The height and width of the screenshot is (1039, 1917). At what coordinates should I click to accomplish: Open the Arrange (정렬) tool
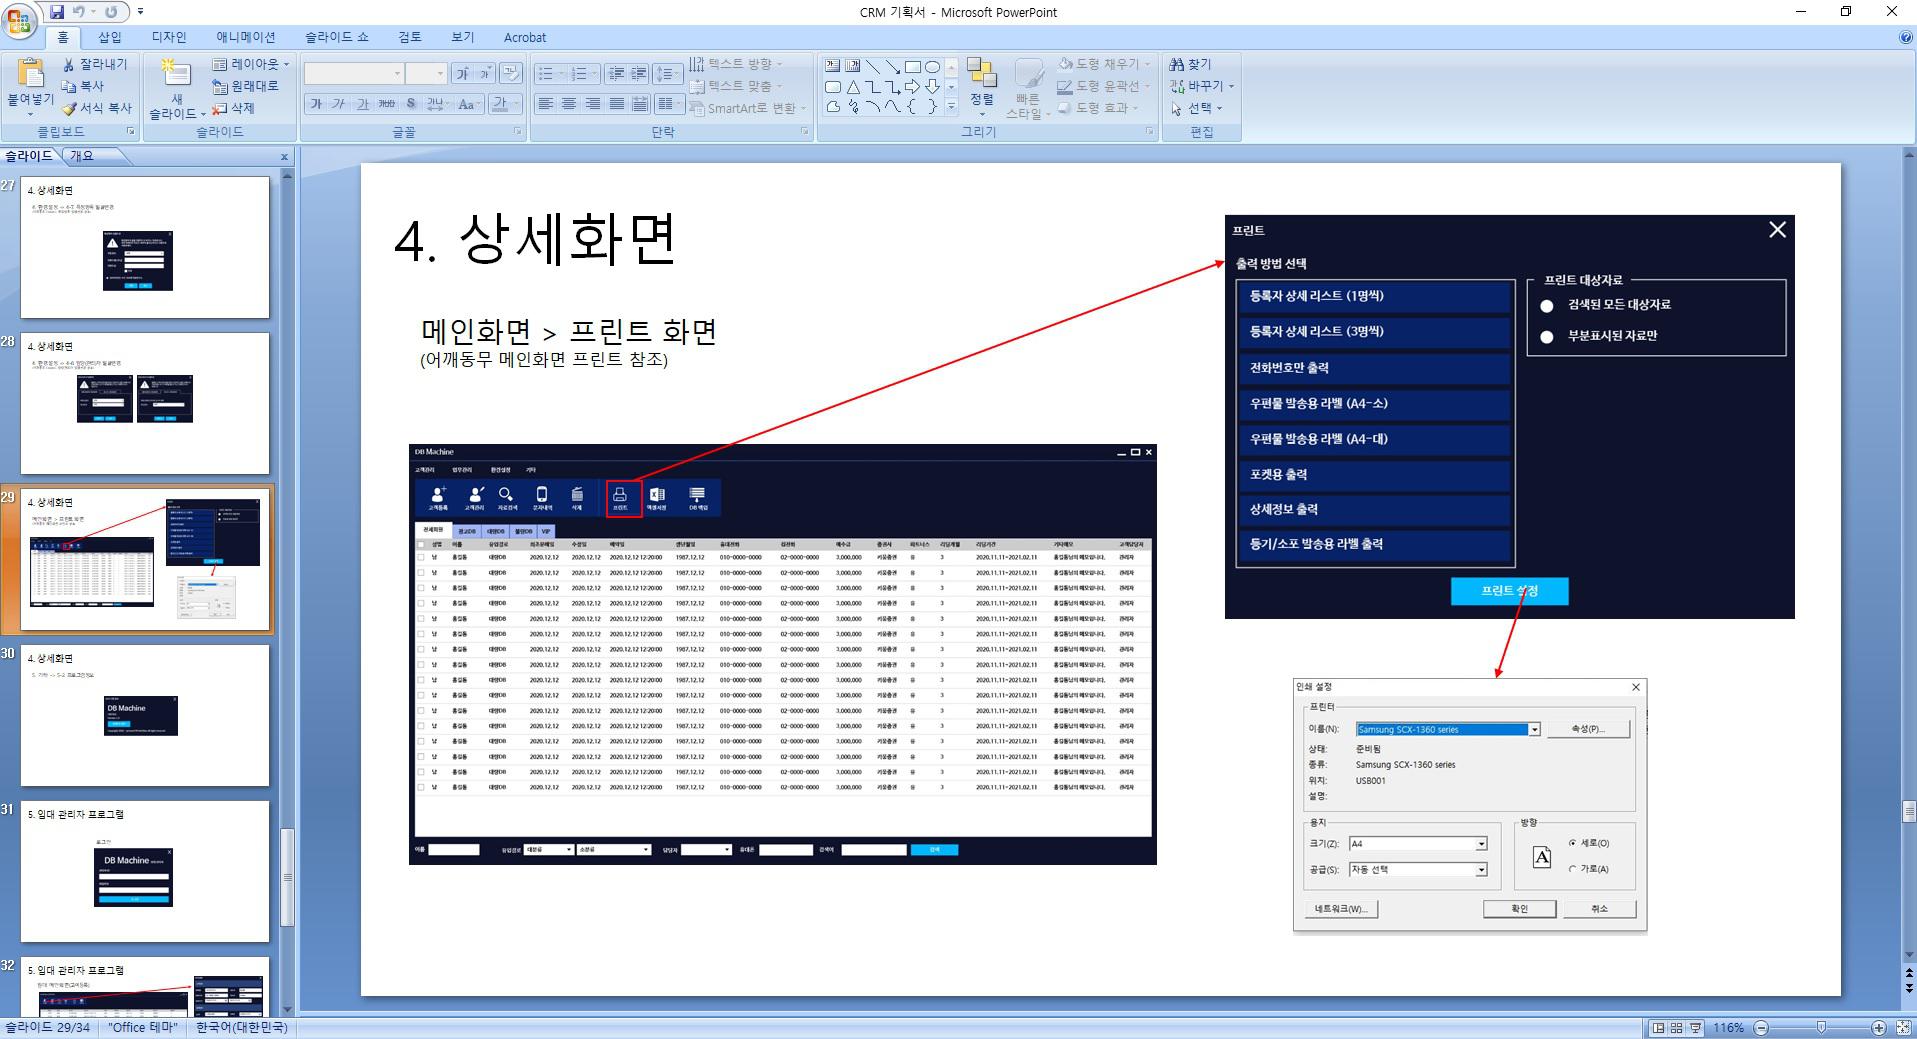tap(981, 83)
